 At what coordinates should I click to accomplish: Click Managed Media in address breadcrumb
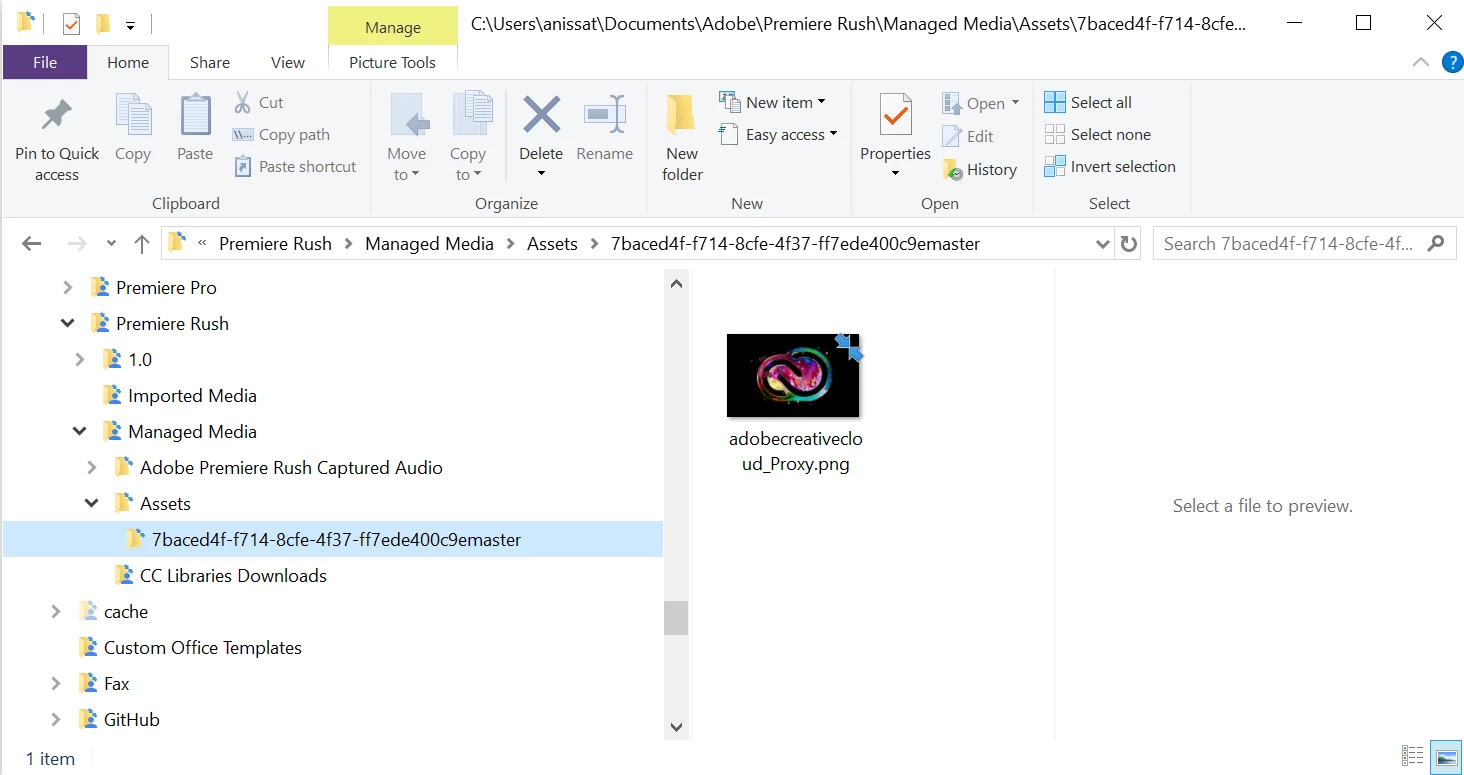pyautogui.click(x=429, y=243)
